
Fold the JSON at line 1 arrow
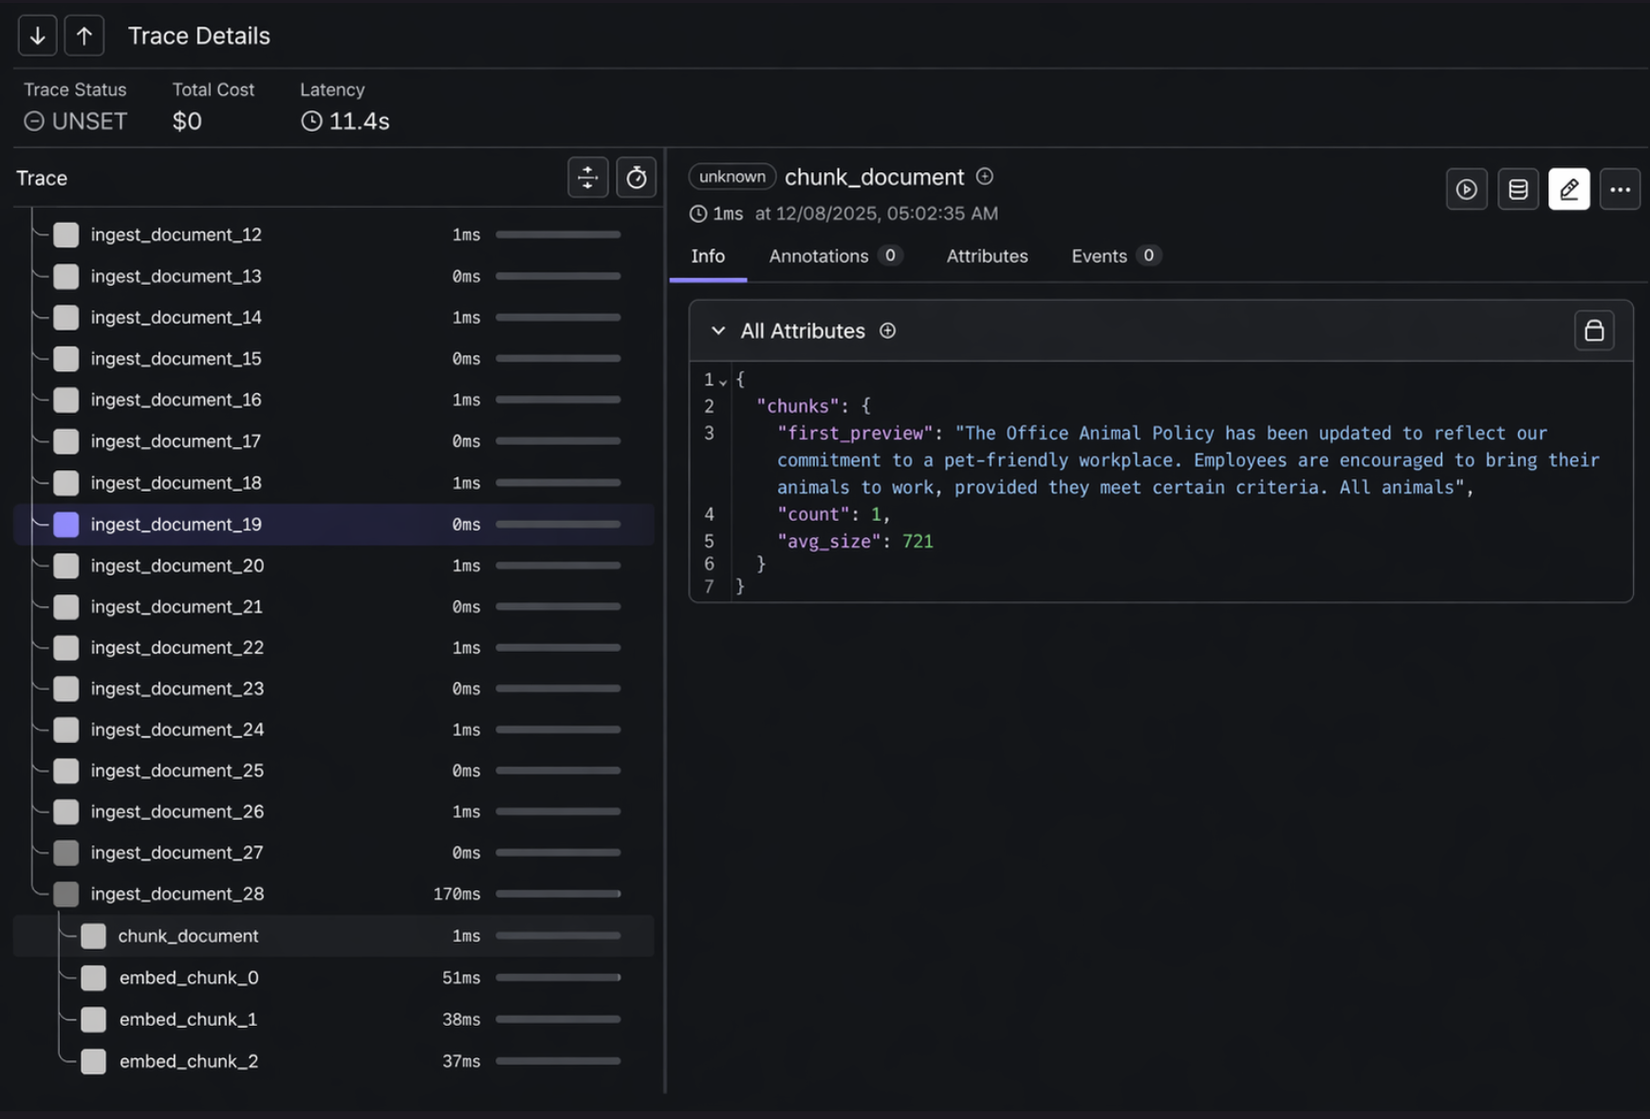[723, 381]
